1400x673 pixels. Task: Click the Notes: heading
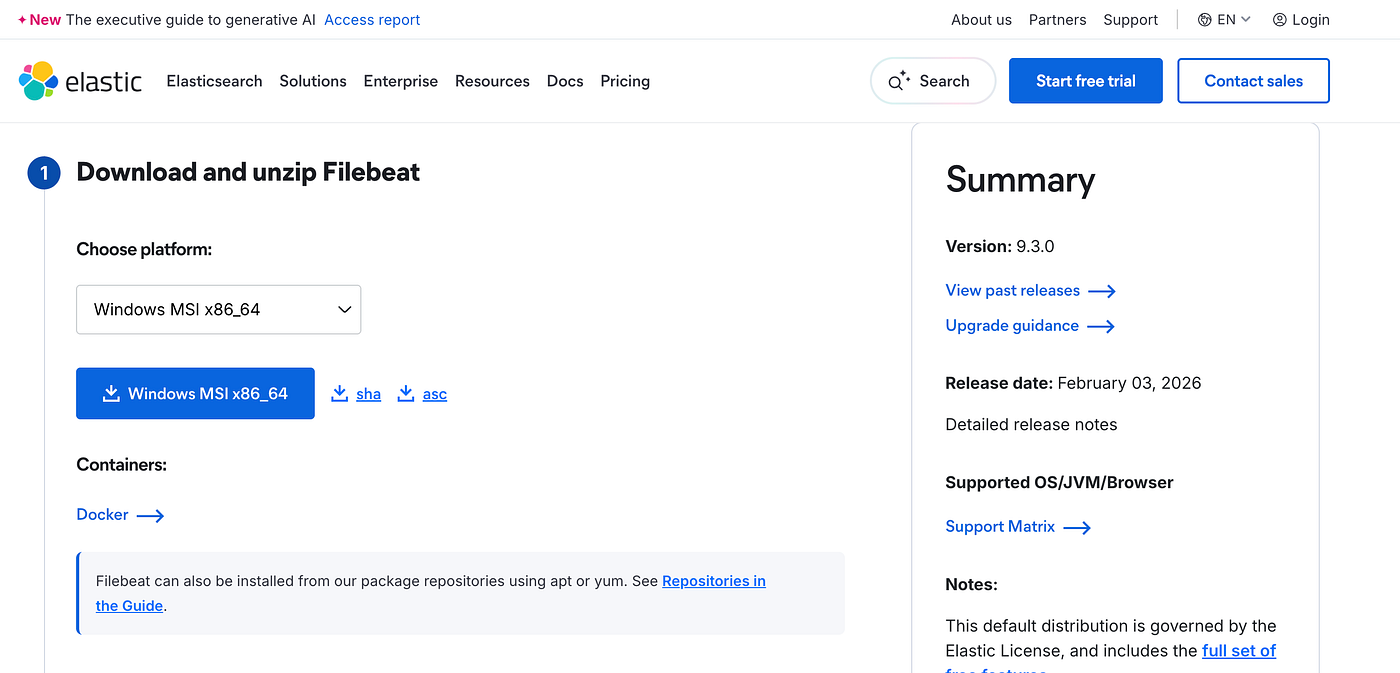(971, 585)
